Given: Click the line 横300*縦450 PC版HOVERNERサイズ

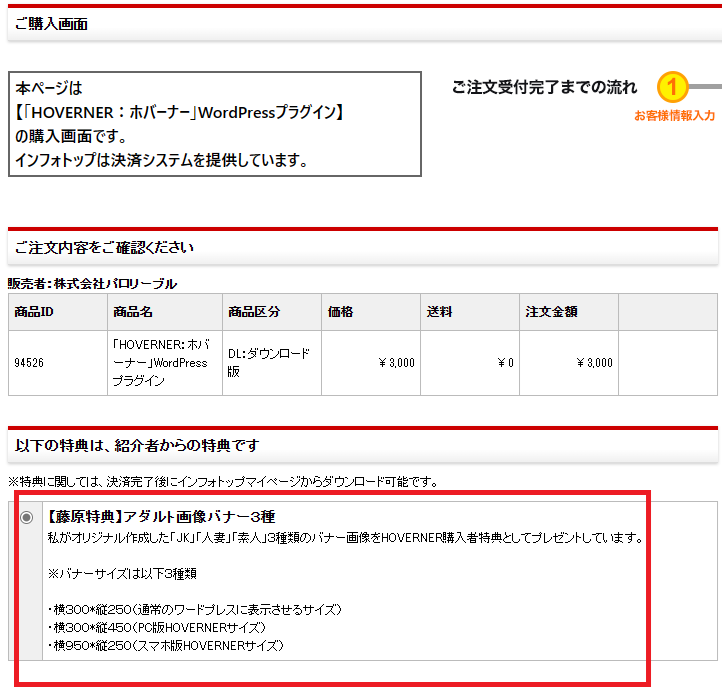Looking at the screenshot, I should pyautogui.click(x=157, y=628).
